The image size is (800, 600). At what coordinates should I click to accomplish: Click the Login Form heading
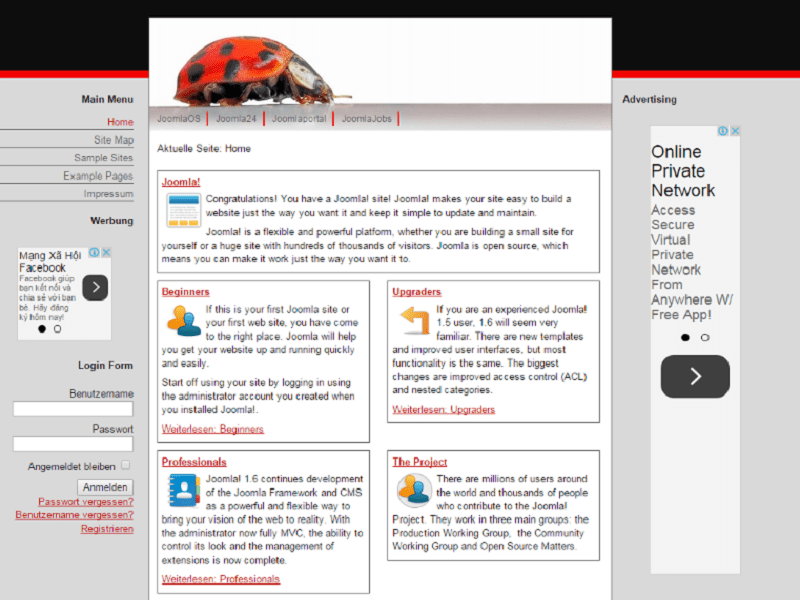105,365
